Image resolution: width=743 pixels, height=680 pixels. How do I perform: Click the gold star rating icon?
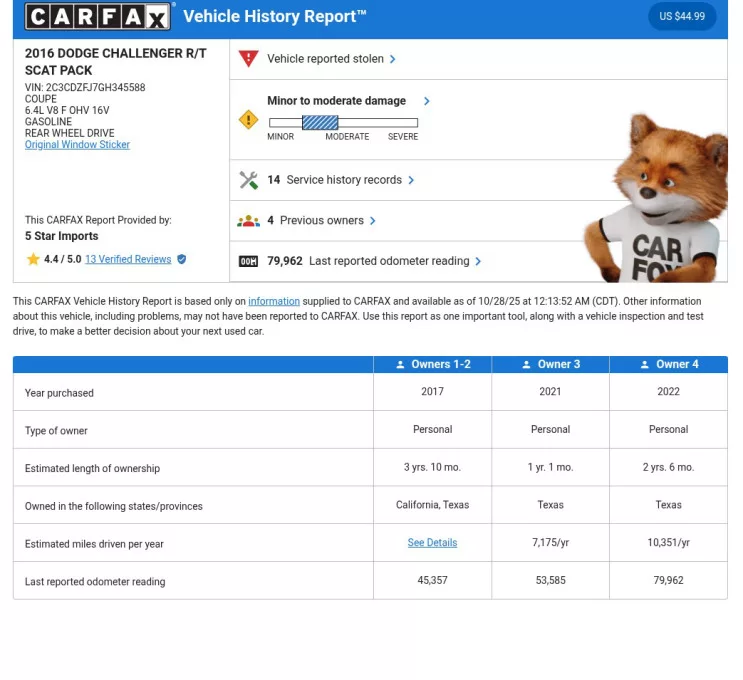[33, 260]
